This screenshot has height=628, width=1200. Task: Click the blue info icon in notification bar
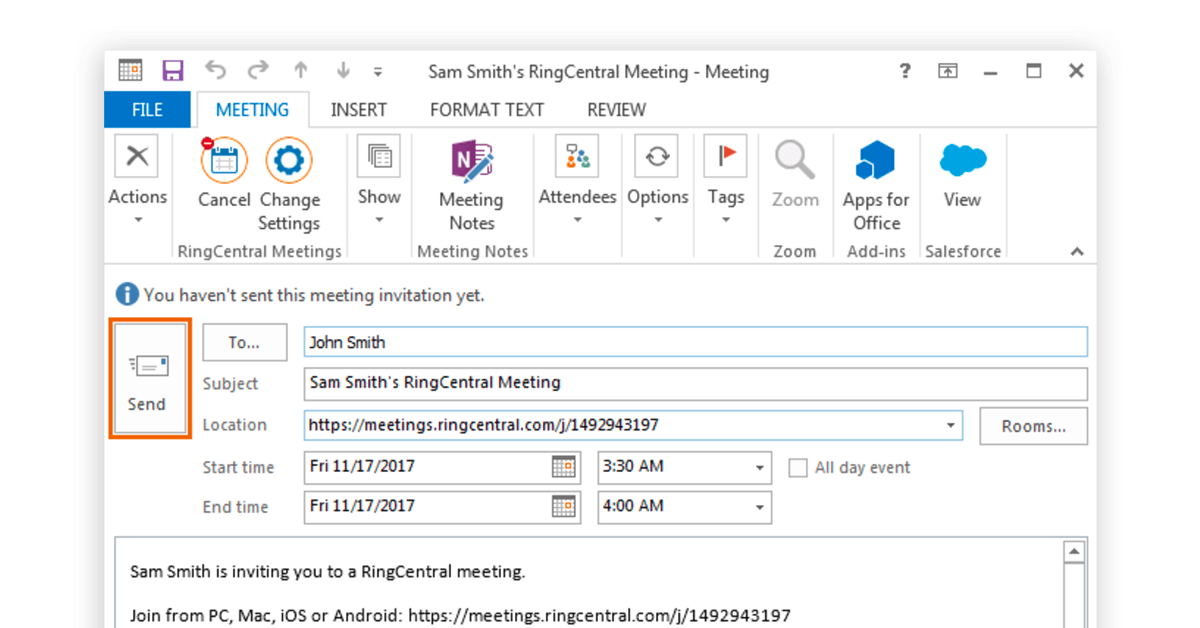pos(127,294)
